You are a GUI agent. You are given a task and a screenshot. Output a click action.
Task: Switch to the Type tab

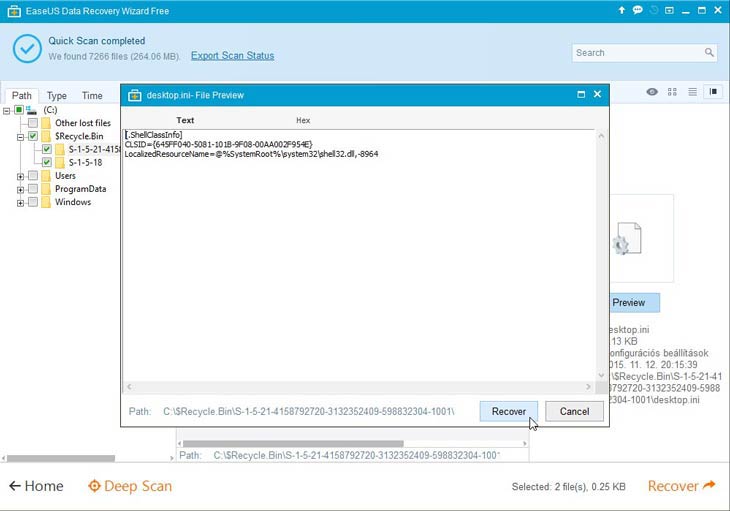pos(57,96)
